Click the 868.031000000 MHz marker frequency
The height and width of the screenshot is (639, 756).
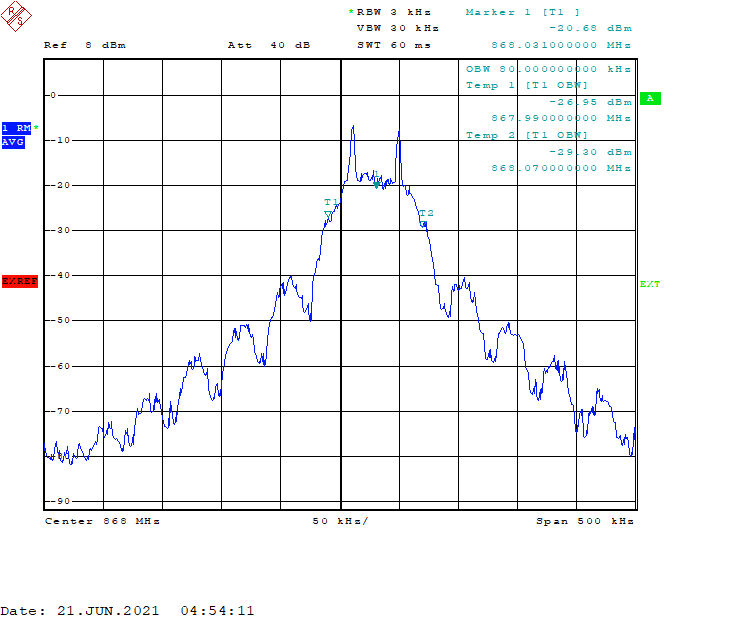click(x=561, y=45)
